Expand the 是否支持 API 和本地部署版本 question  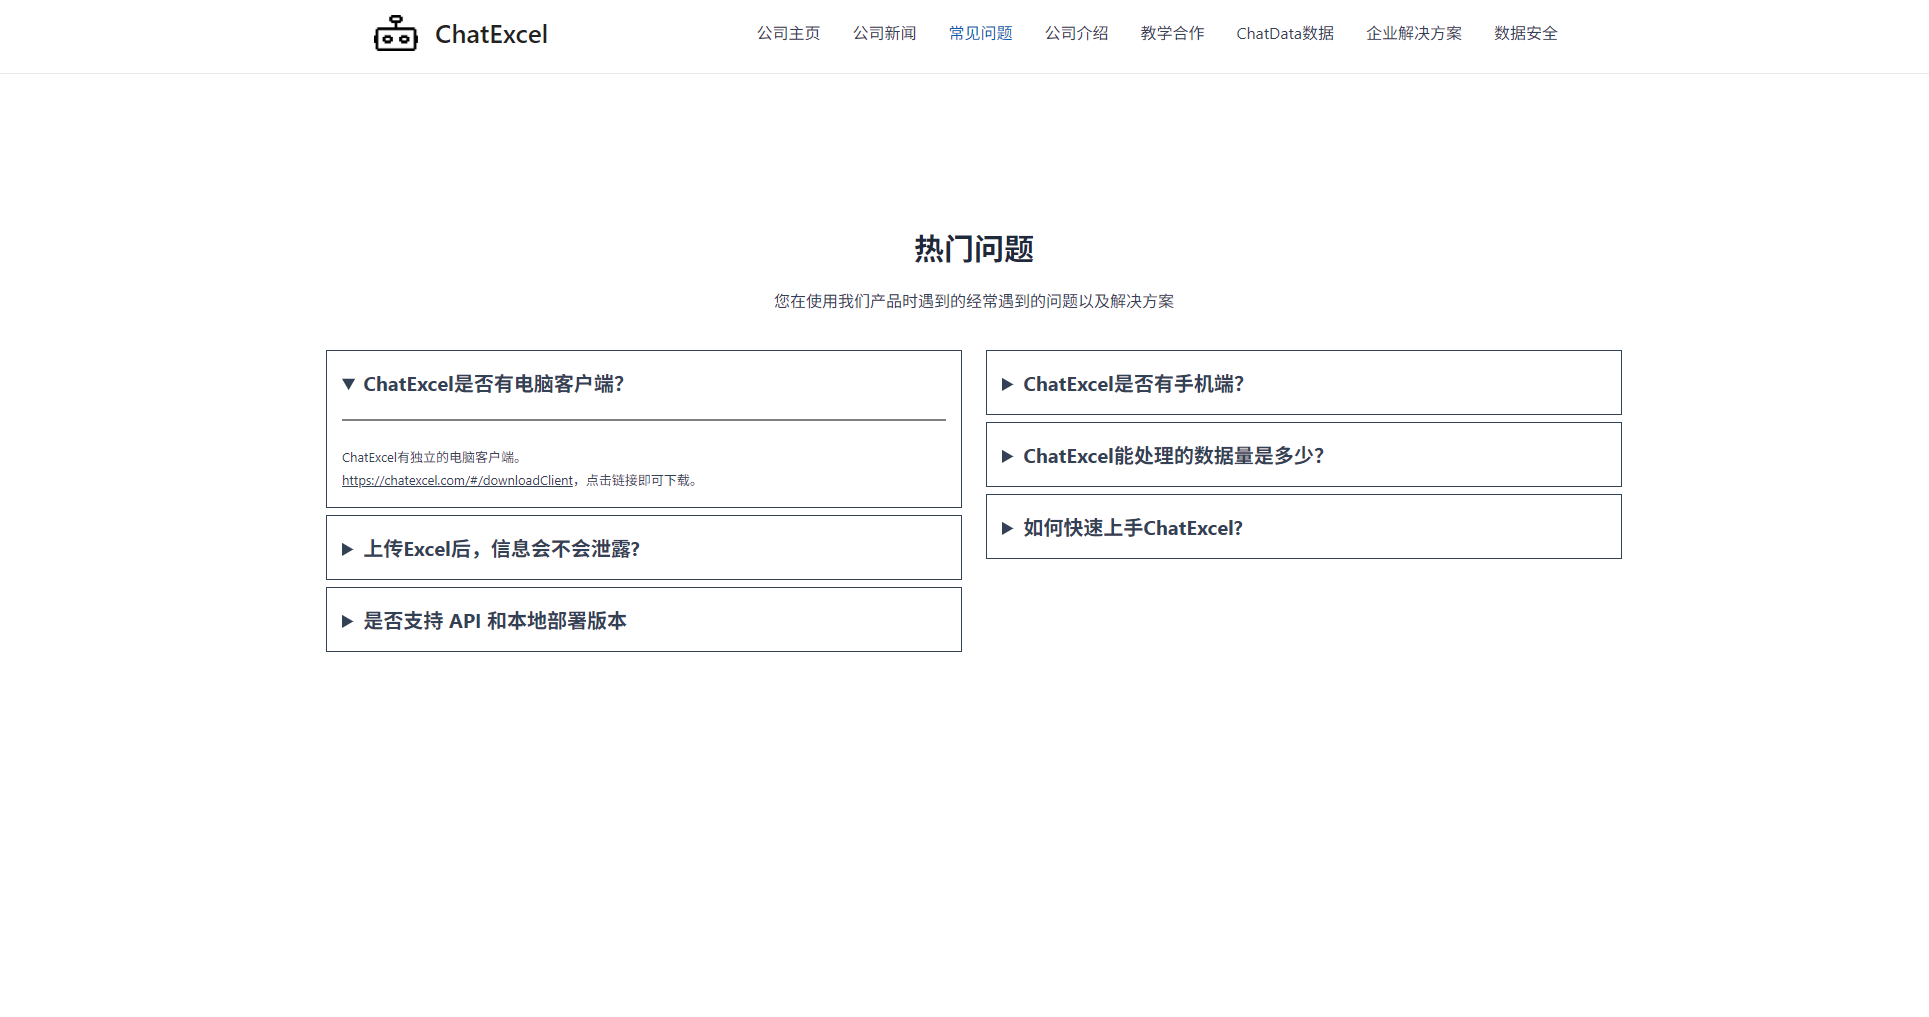494,620
